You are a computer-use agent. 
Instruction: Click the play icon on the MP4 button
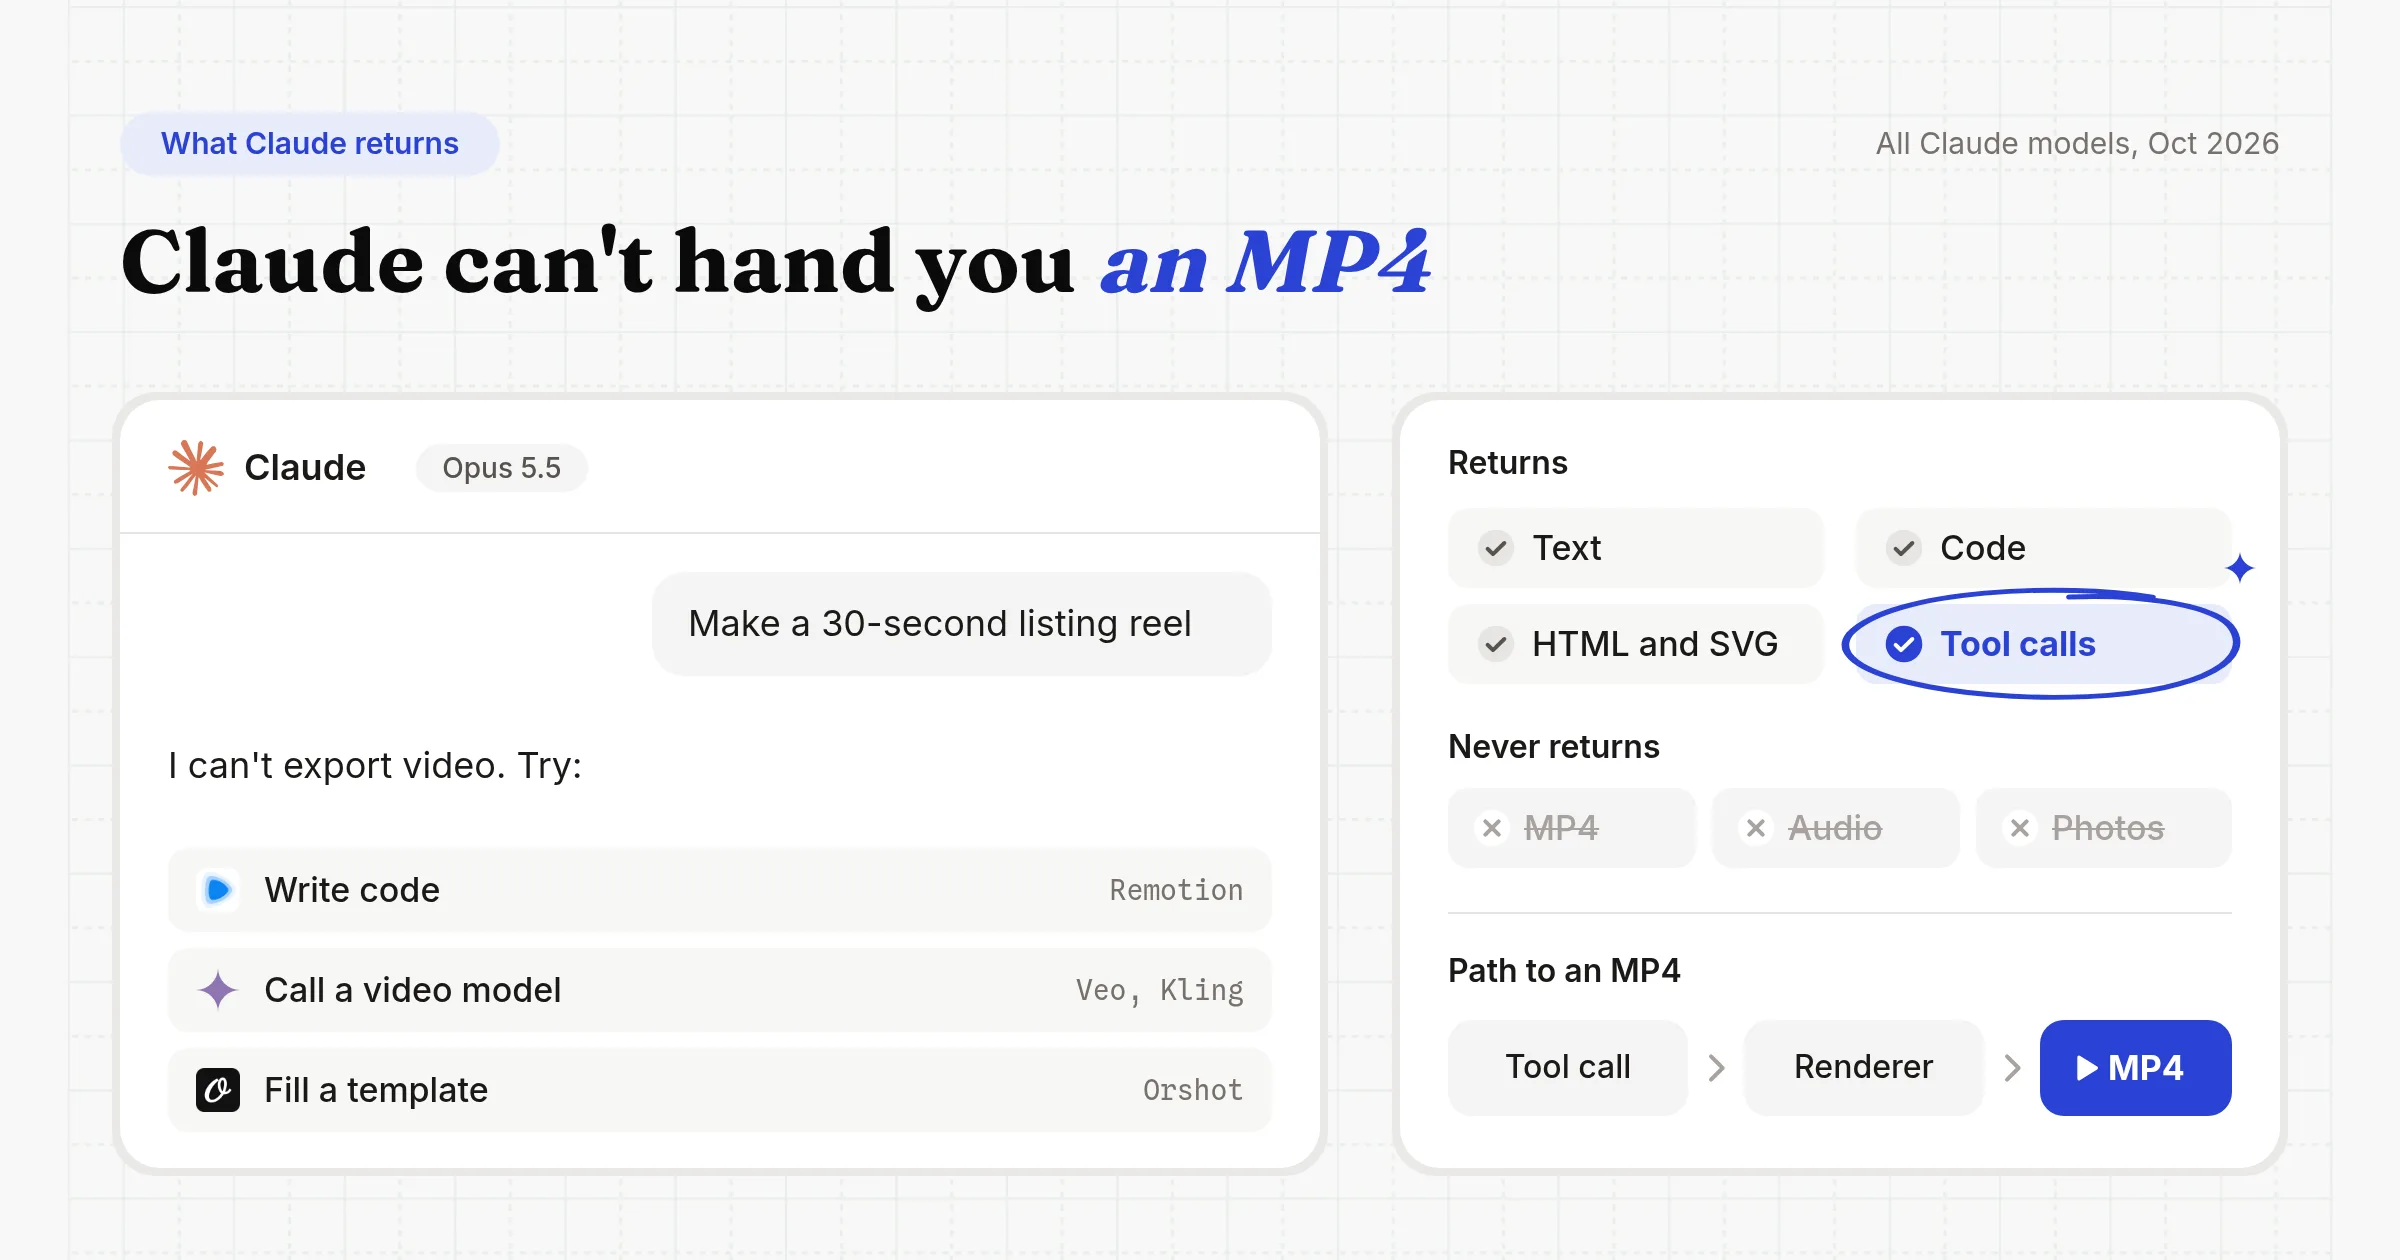pyautogui.click(x=2087, y=1068)
